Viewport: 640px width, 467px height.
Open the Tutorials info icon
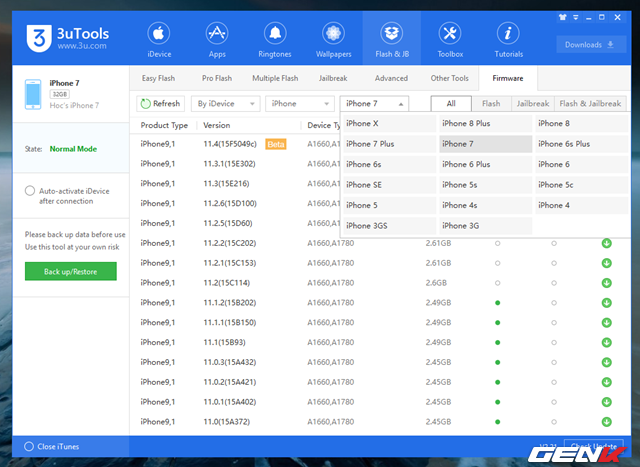tap(508, 33)
